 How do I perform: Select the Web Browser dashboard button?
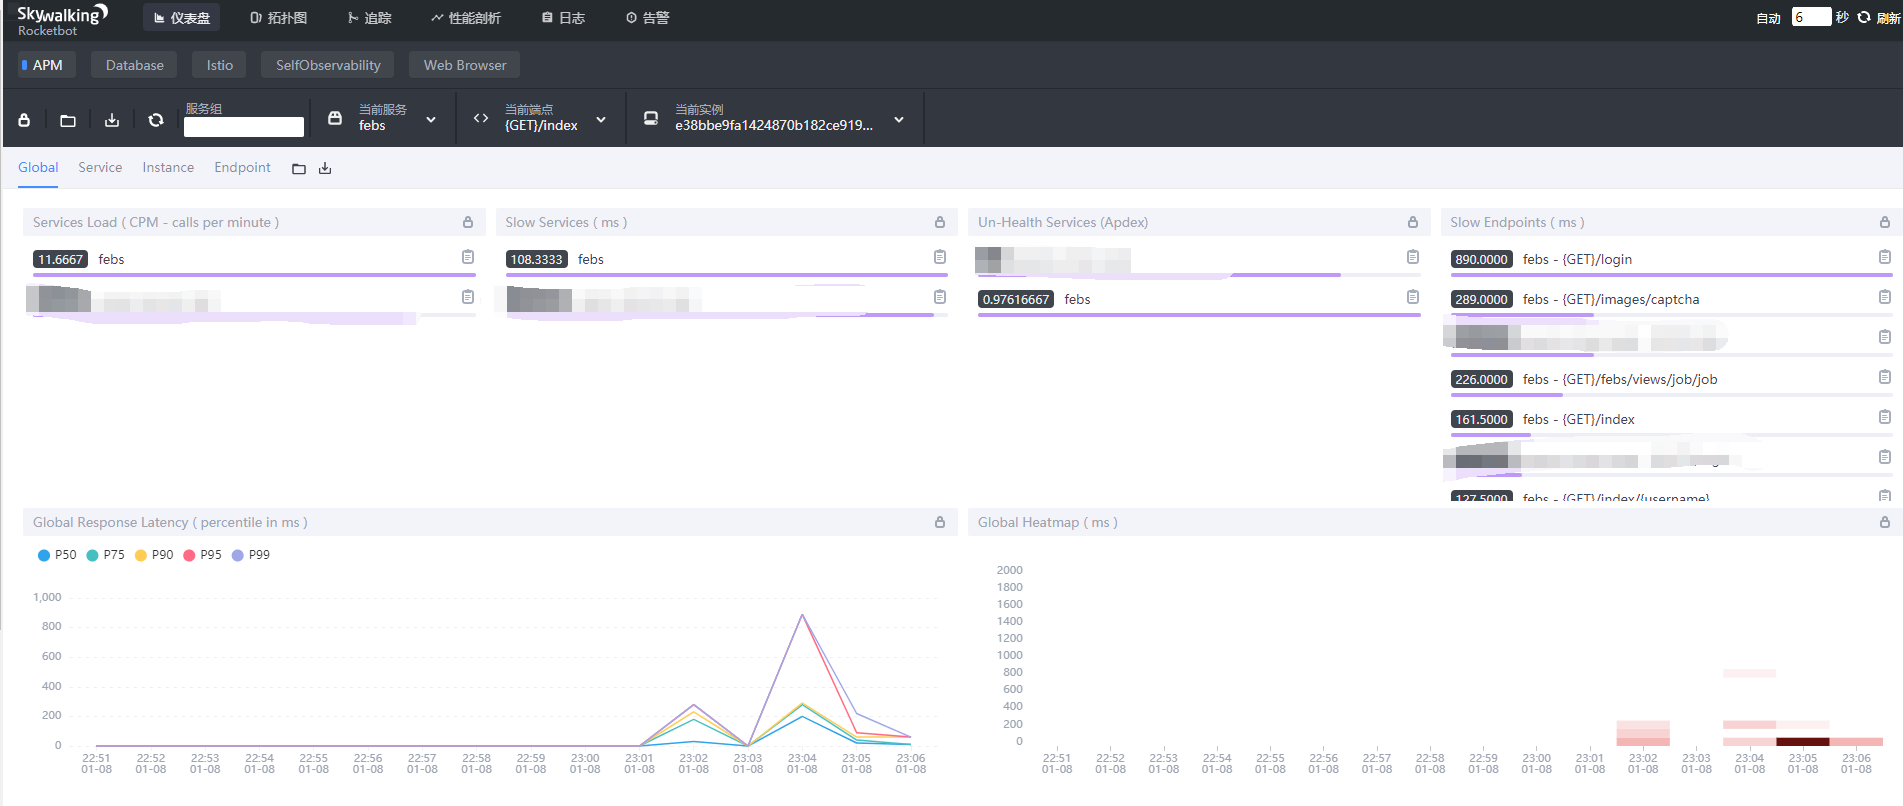(465, 65)
